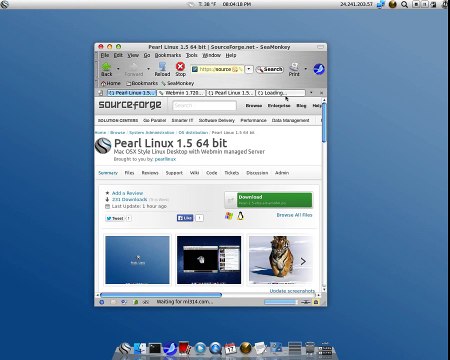Viewport: 450px width, 360px height.
Task: Click the new tab icon left of tabs
Action: (101, 93)
